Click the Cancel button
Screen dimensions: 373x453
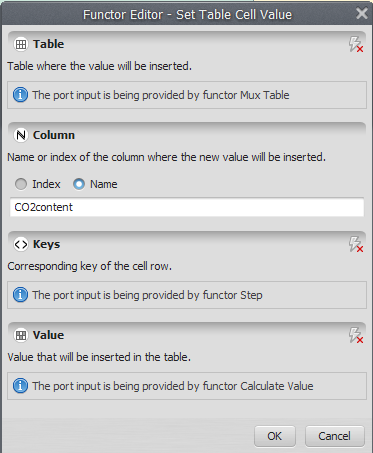334,436
